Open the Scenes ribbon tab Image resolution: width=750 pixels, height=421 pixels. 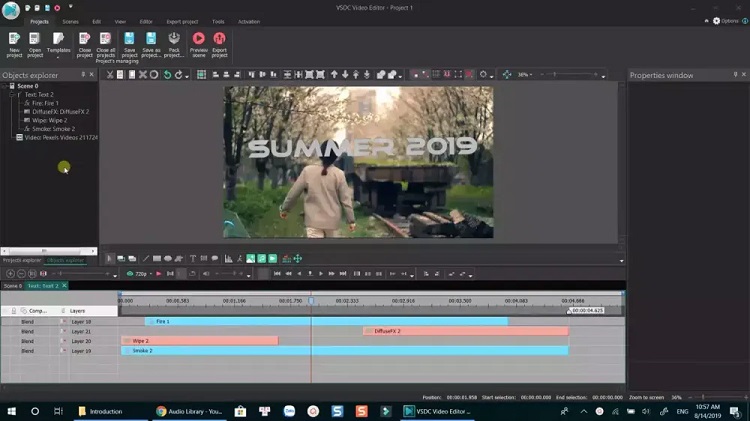tap(70, 22)
